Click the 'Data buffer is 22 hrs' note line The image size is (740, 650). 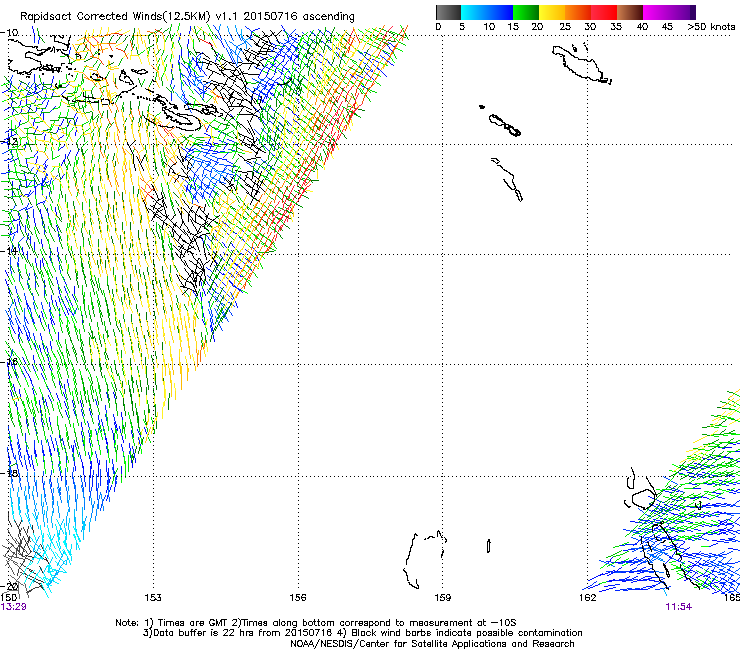362,633
